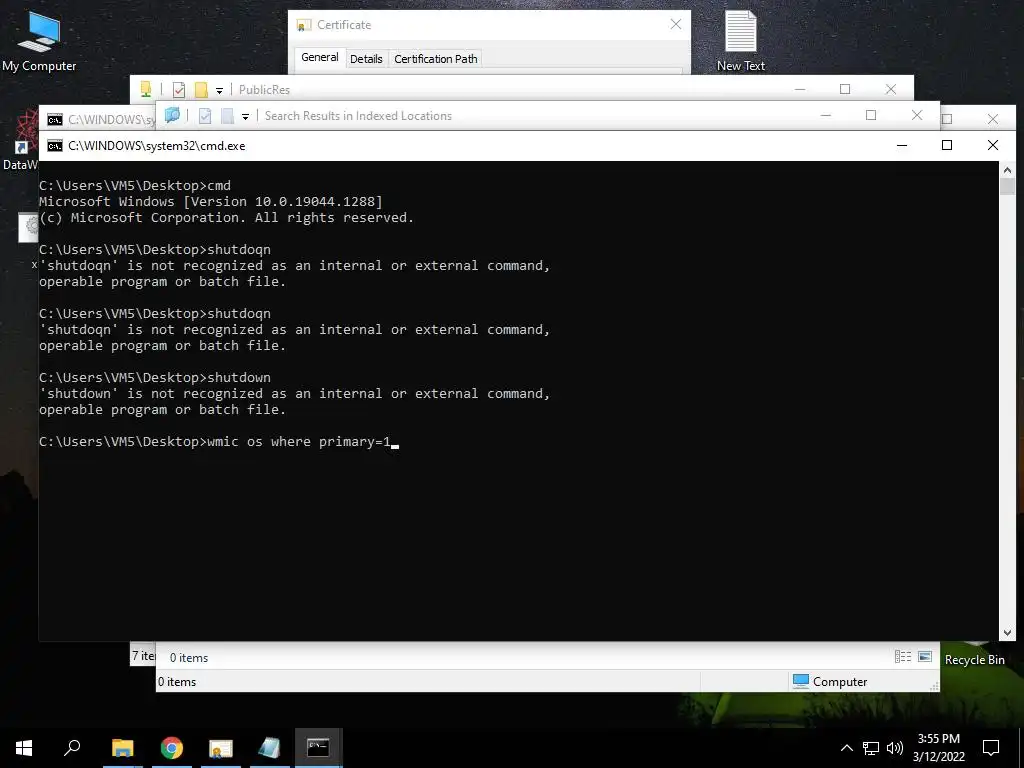
Task: Open the network status tray icon
Action: [871, 748]
